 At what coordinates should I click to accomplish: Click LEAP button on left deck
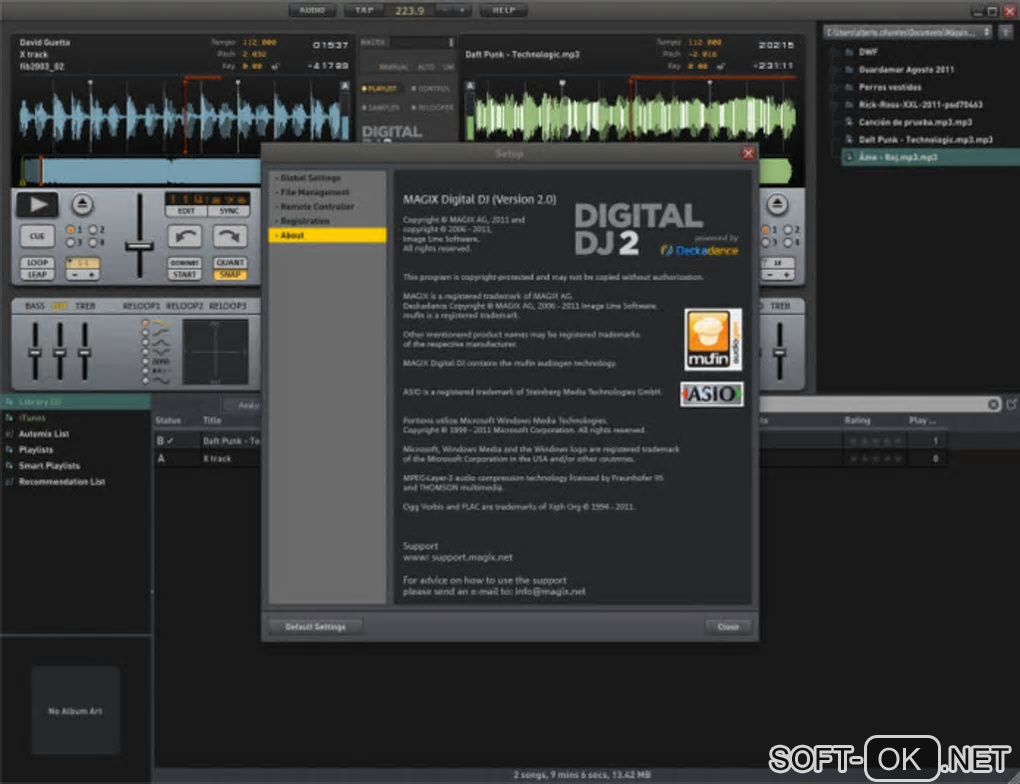click(x=37, y=275)
